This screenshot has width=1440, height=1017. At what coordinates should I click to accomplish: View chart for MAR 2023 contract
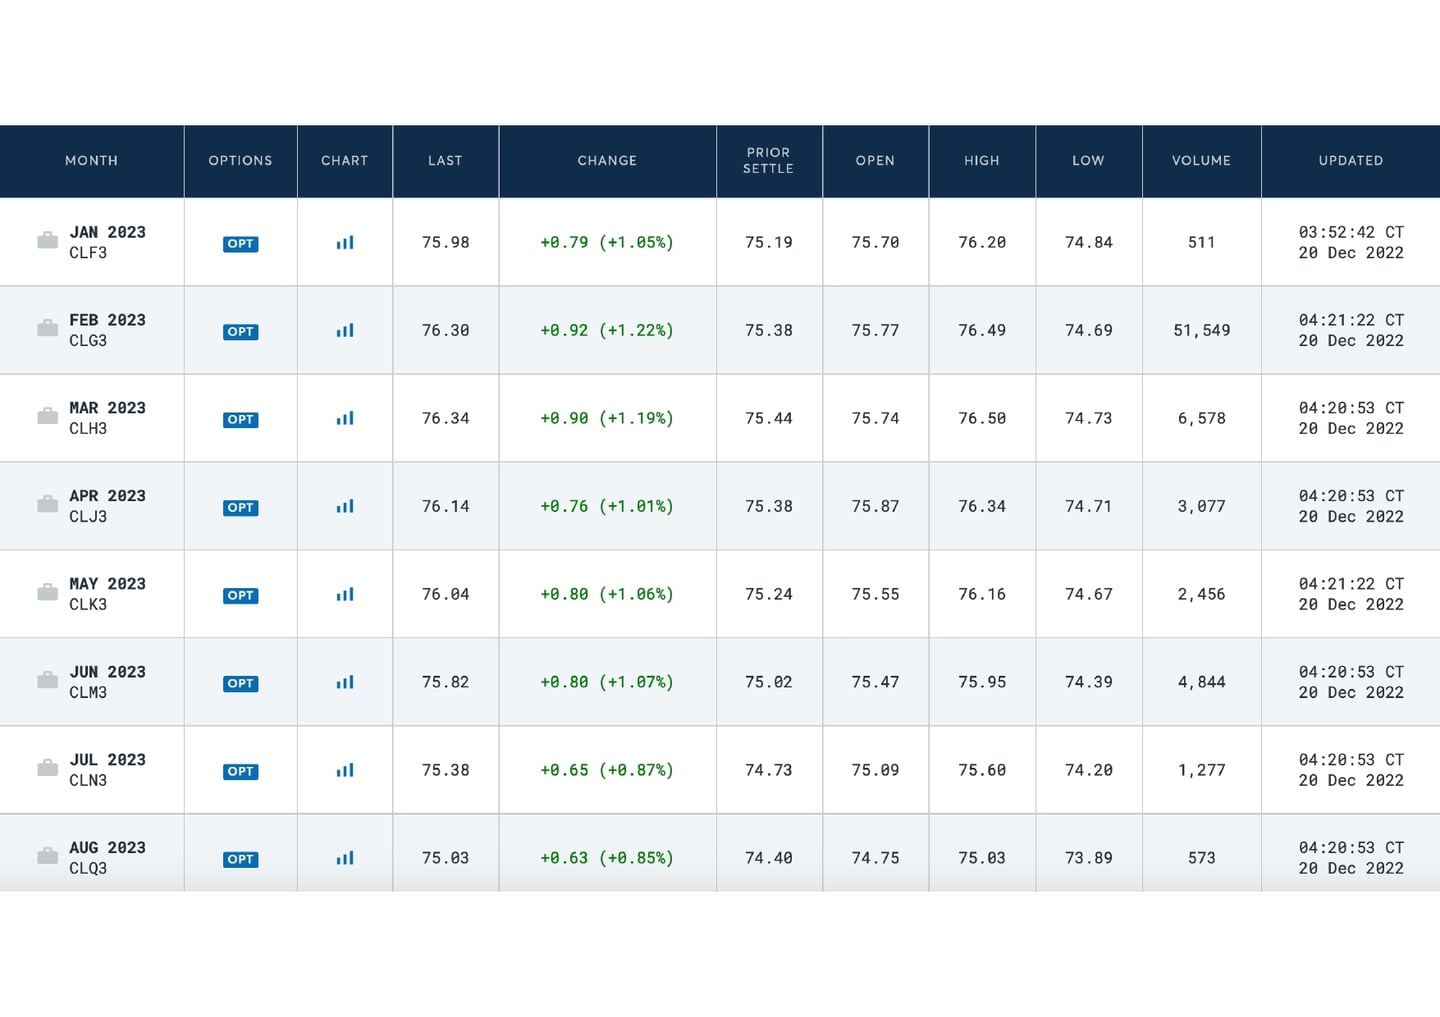(345, 419)
